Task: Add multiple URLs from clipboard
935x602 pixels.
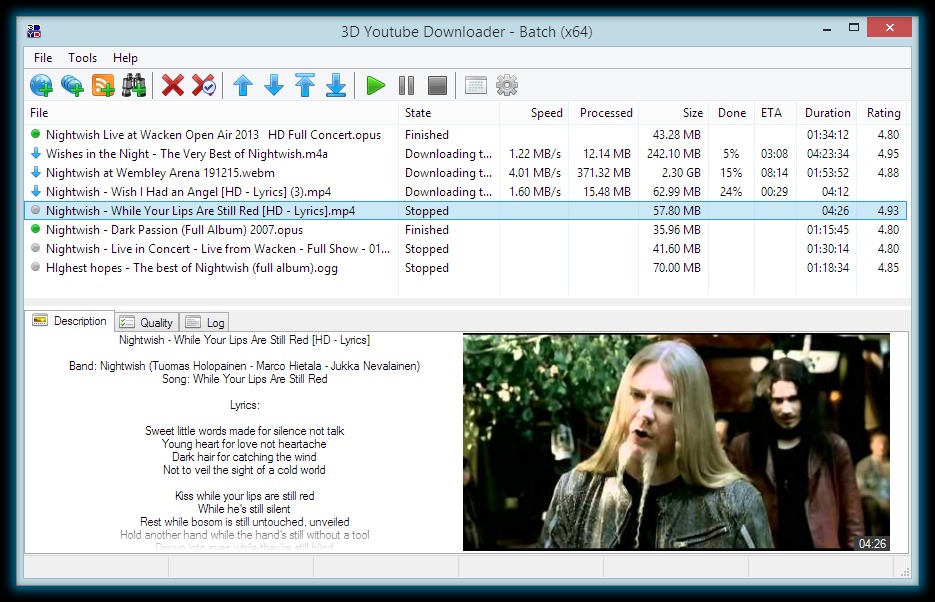Action: click(x=71, y=85)
